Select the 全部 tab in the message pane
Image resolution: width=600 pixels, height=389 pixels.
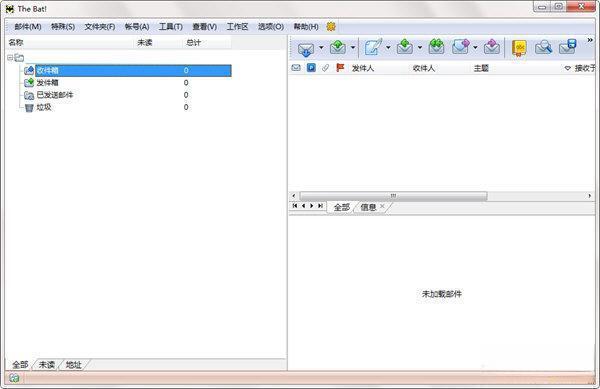click(x=342, y=207)
